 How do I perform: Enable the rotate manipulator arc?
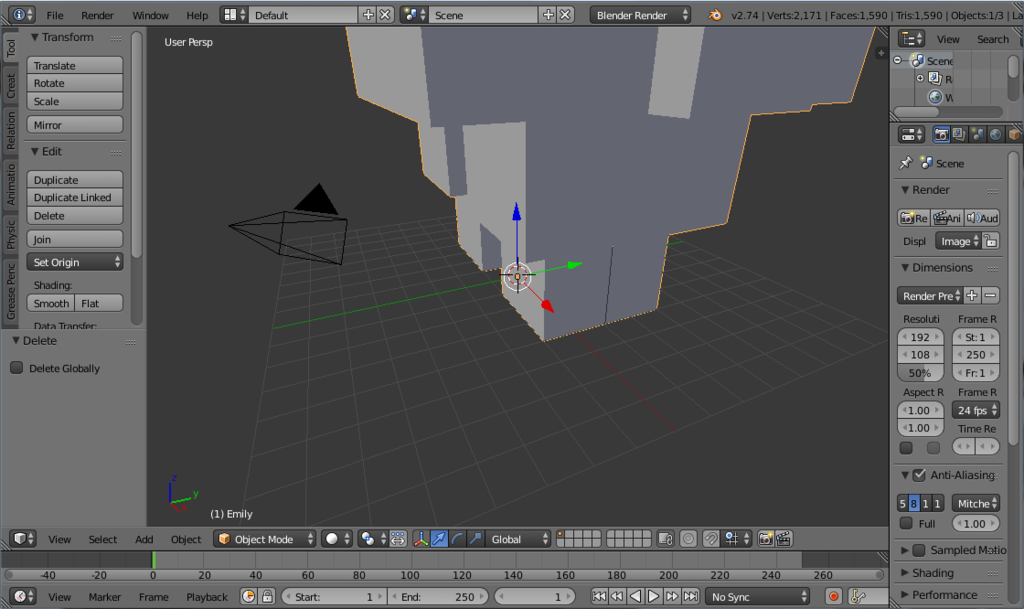coord(457,539)
